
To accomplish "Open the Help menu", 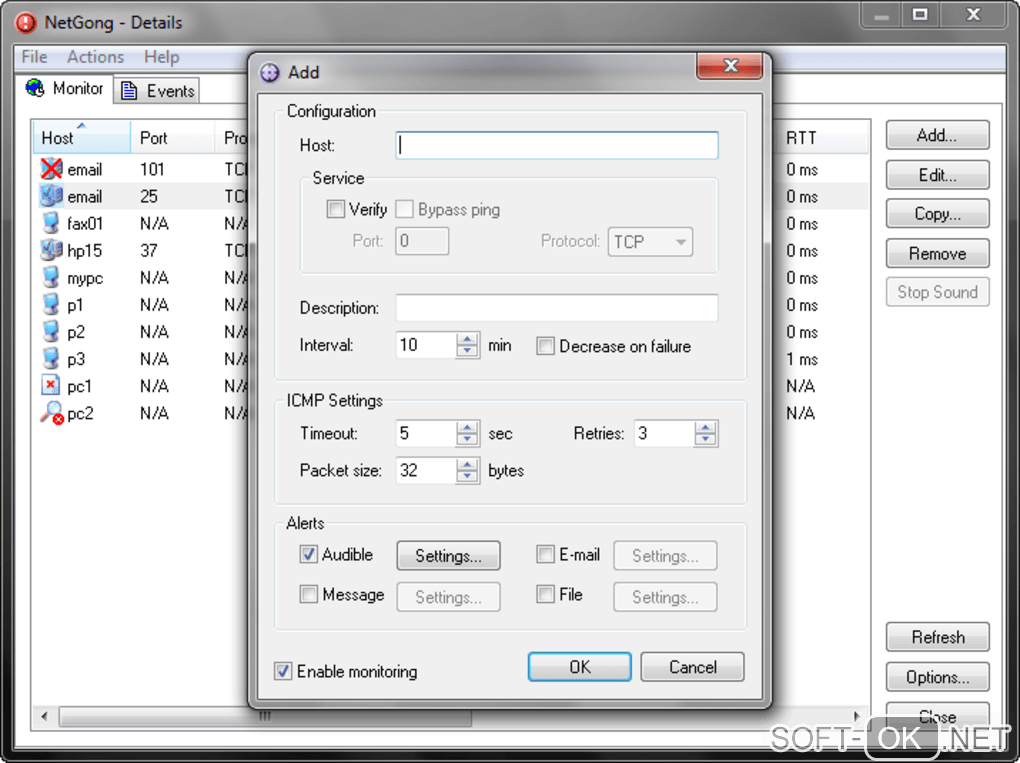I will pos(161,57).
